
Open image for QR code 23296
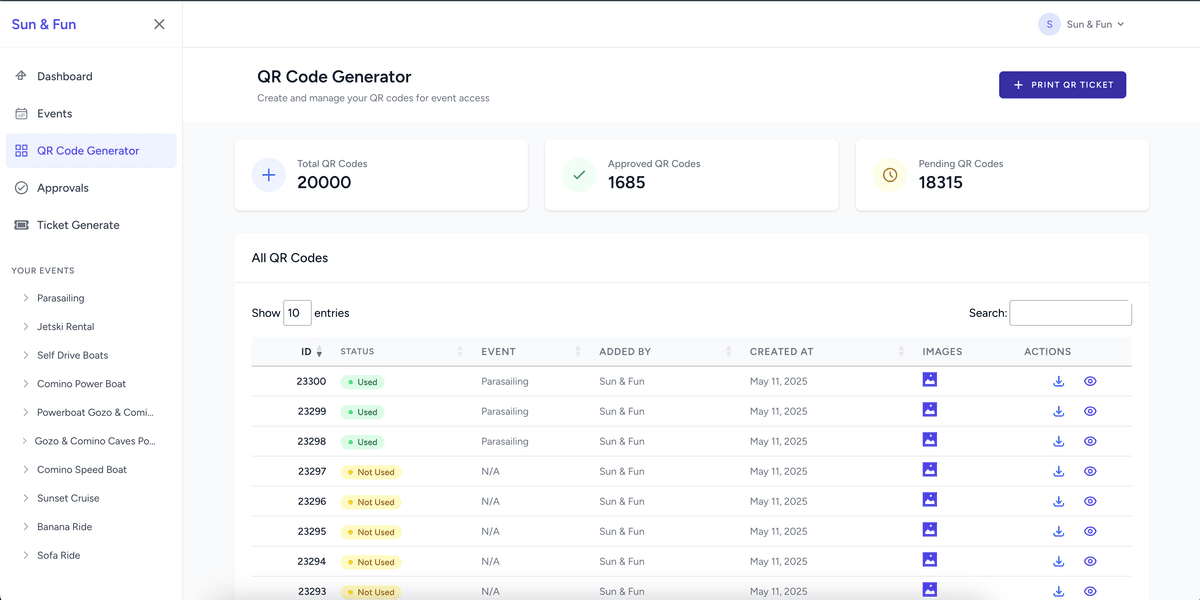[930, 500]
